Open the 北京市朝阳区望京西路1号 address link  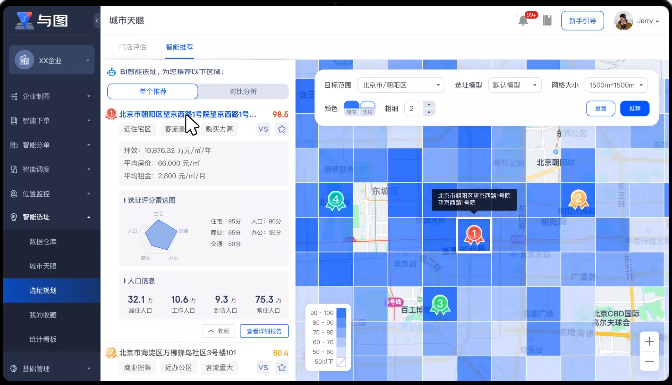[x=188, y=114]
